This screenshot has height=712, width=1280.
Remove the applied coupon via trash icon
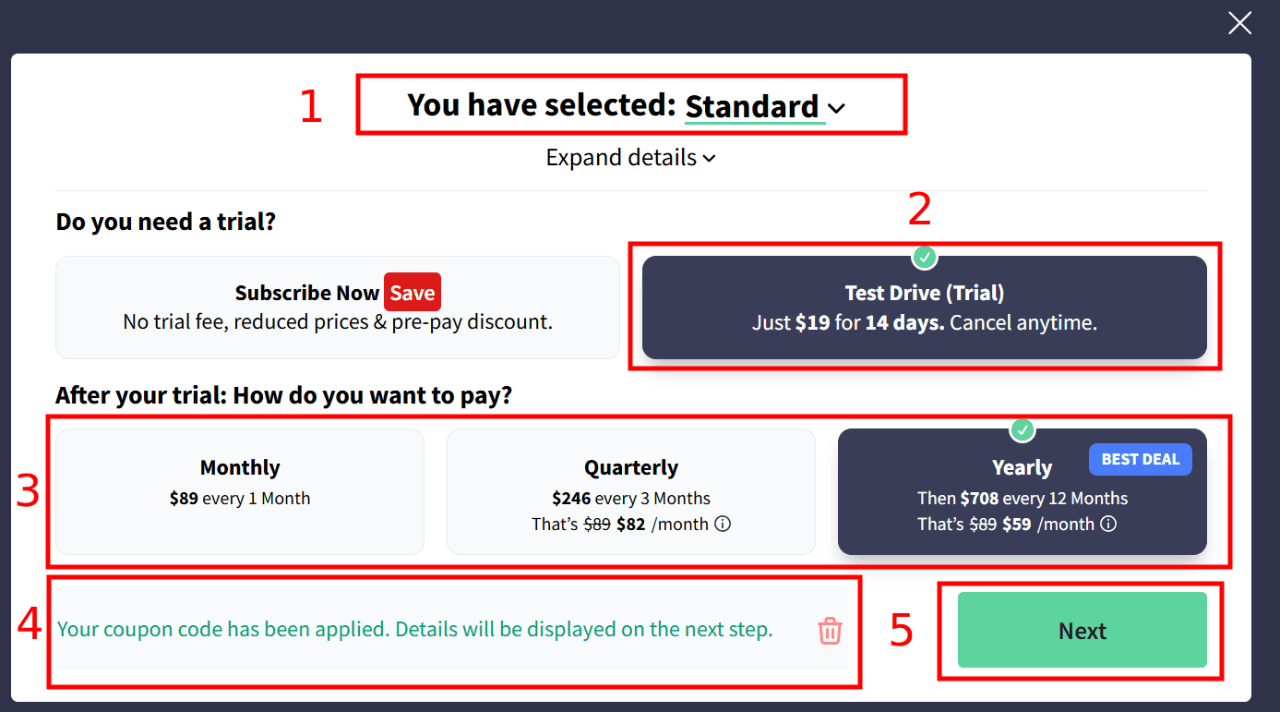pyautogui.click(x=829, y=629)
